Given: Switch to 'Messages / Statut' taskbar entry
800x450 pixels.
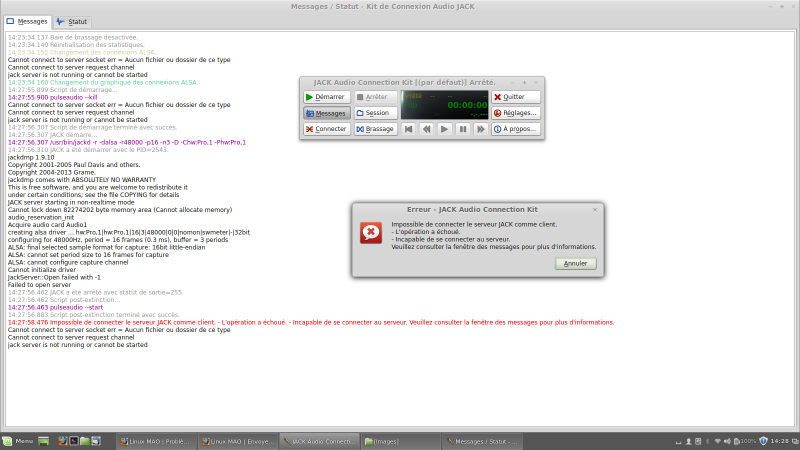Looking at the screenshot, I should 482,441.
